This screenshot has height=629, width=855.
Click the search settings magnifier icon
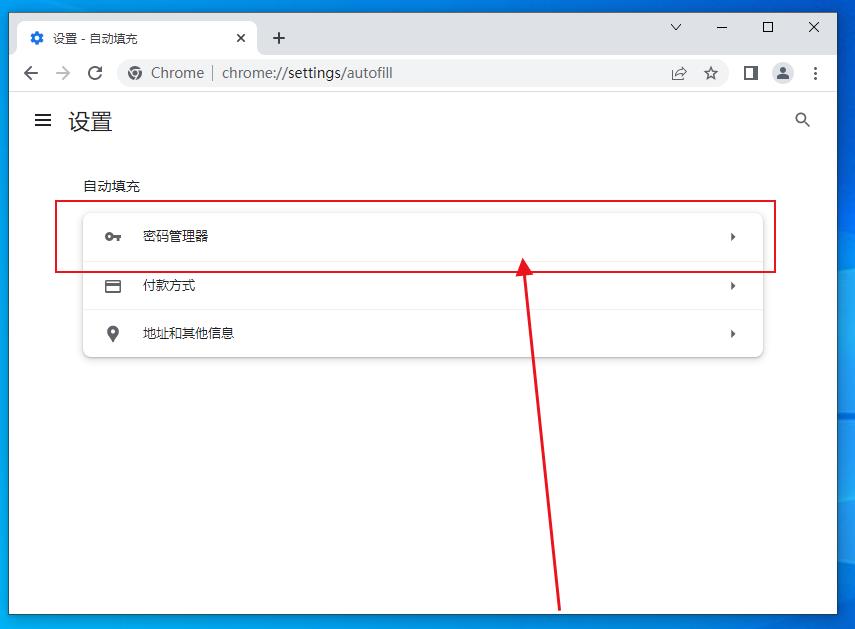click(x=802, y=120)
